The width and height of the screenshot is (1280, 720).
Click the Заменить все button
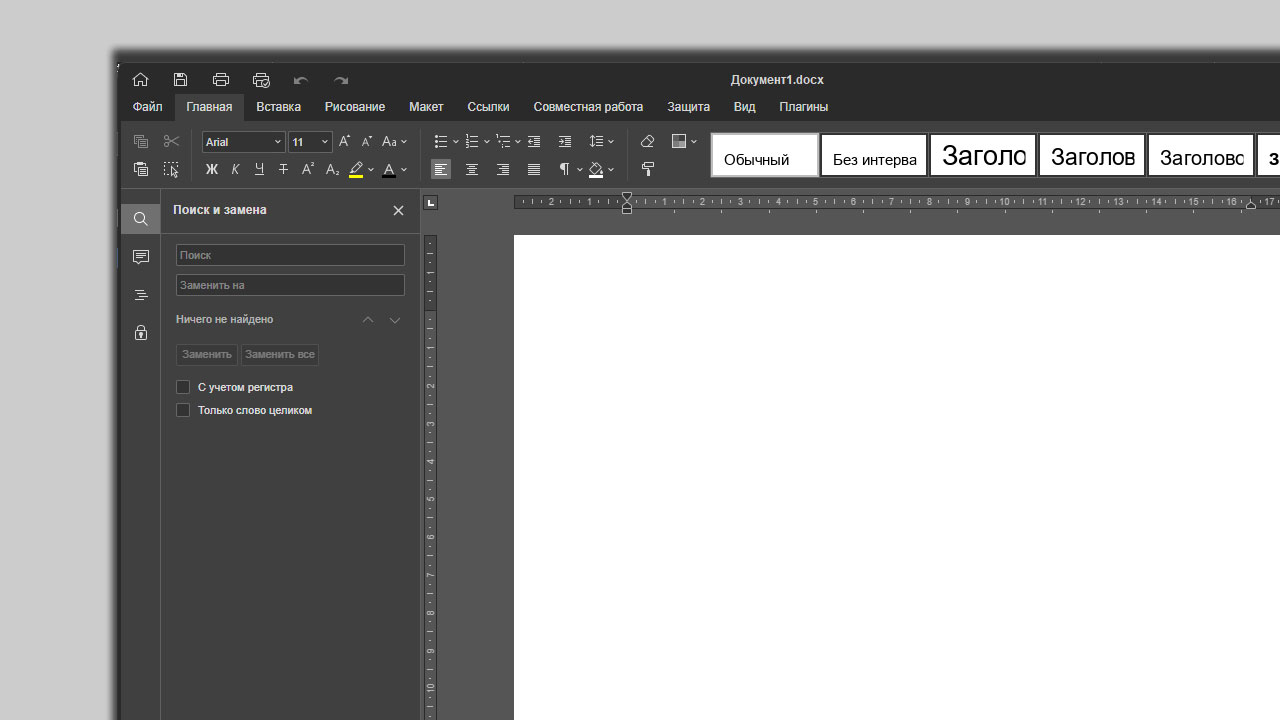point(280,354)
